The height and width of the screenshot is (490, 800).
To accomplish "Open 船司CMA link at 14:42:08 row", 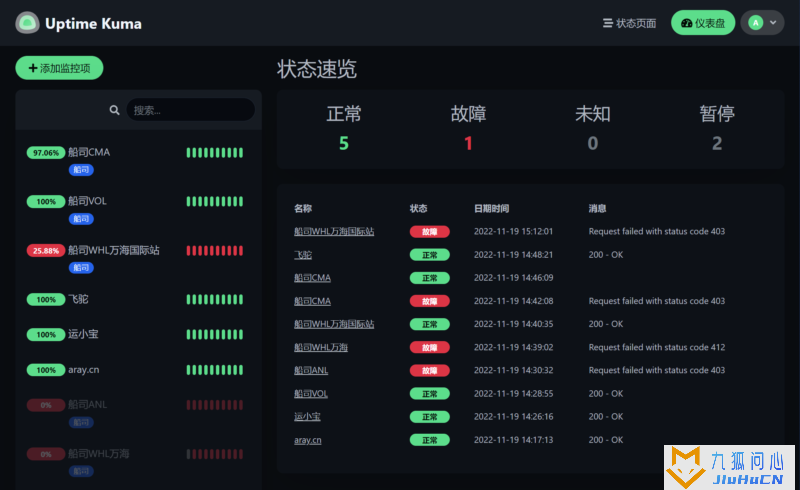I will [312, 301].
